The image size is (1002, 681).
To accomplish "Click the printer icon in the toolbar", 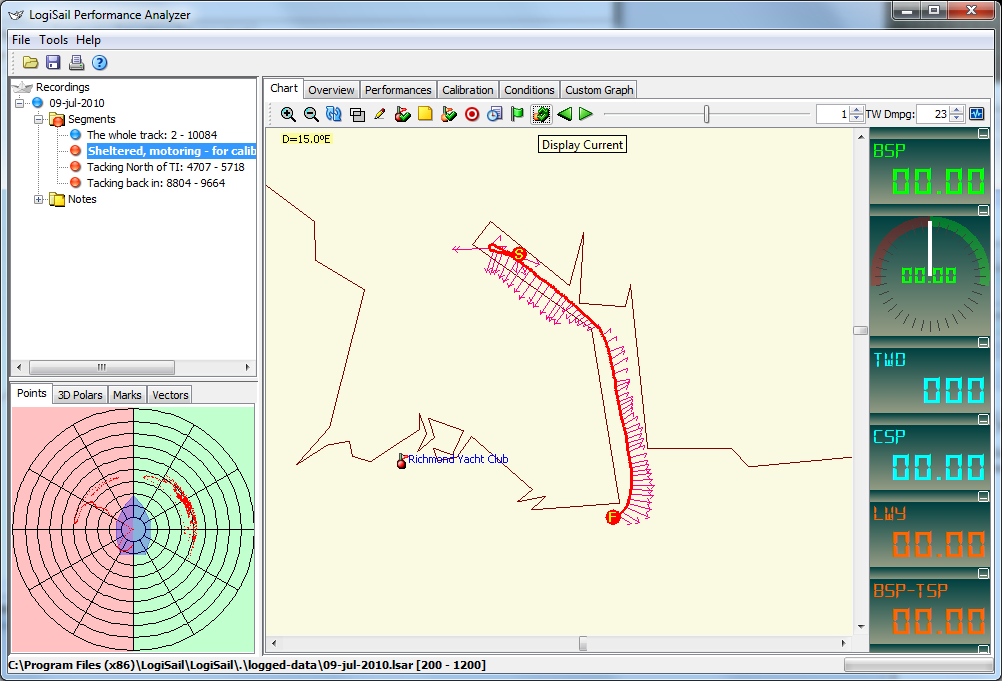I will tap(76, 63).
